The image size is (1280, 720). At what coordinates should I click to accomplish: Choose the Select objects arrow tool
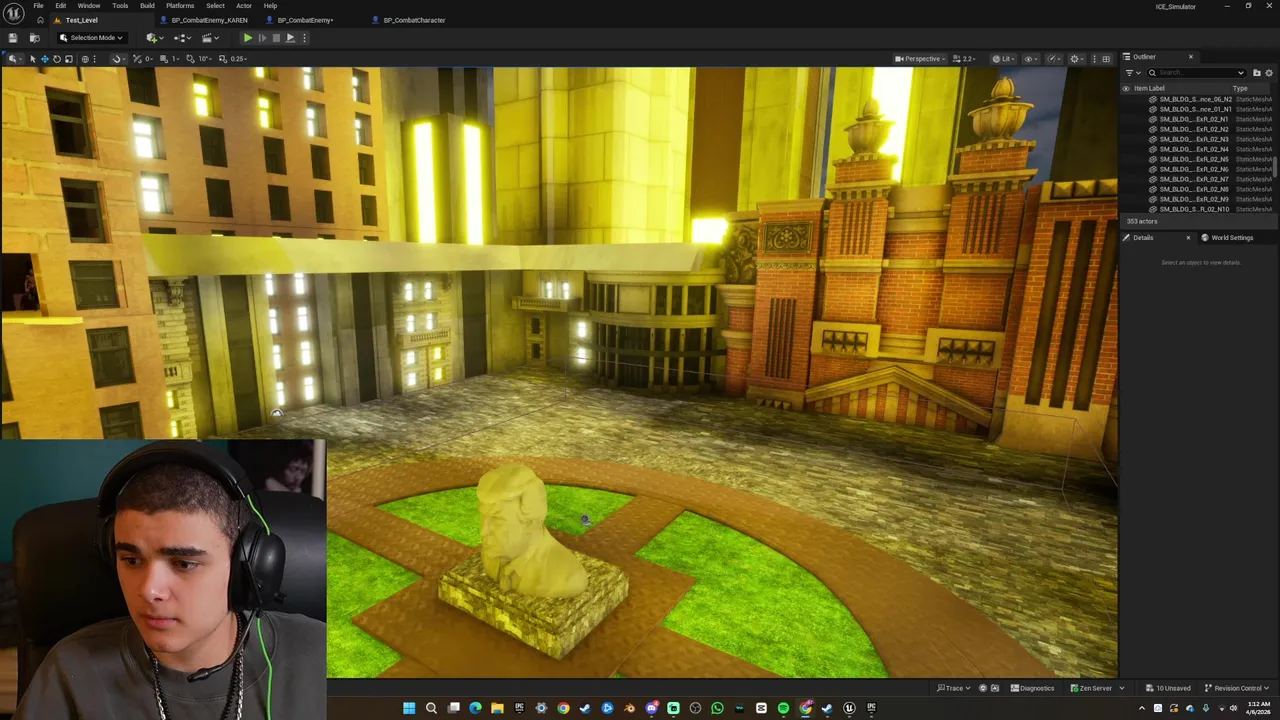click(33, 59)
